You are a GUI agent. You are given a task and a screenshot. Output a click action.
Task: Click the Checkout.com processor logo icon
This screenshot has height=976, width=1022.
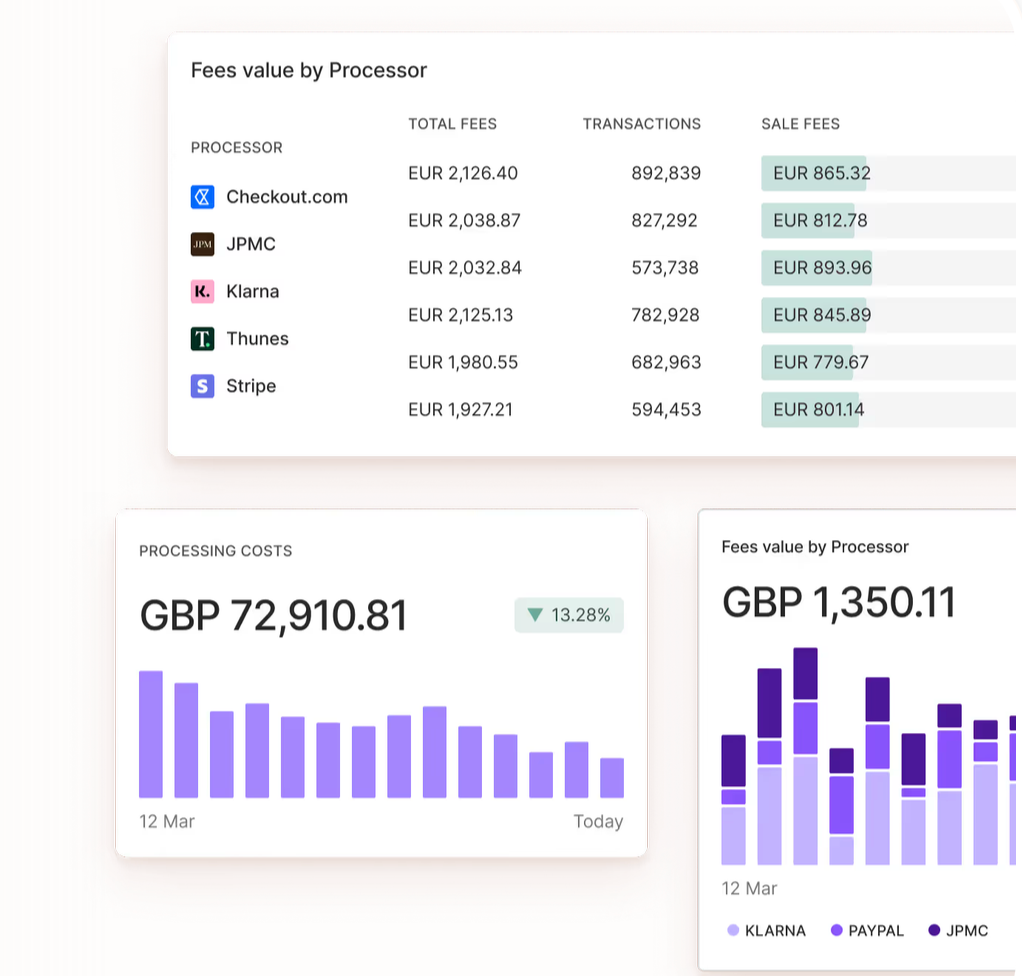tap(202, 197)
